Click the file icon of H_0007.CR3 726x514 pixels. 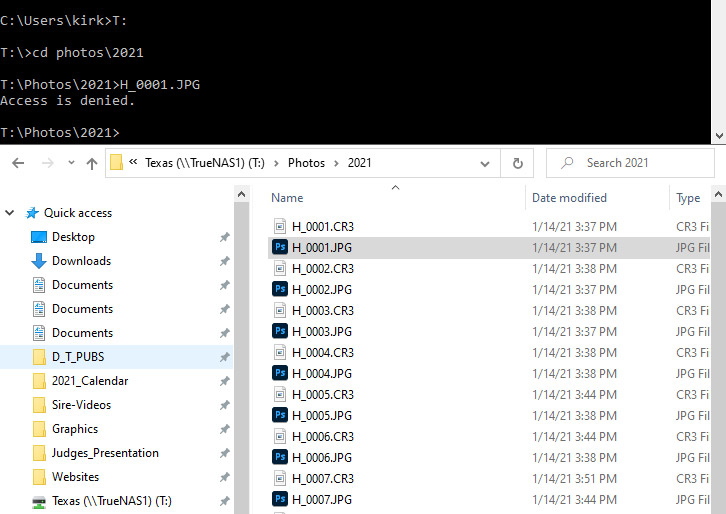click(280, 478)
